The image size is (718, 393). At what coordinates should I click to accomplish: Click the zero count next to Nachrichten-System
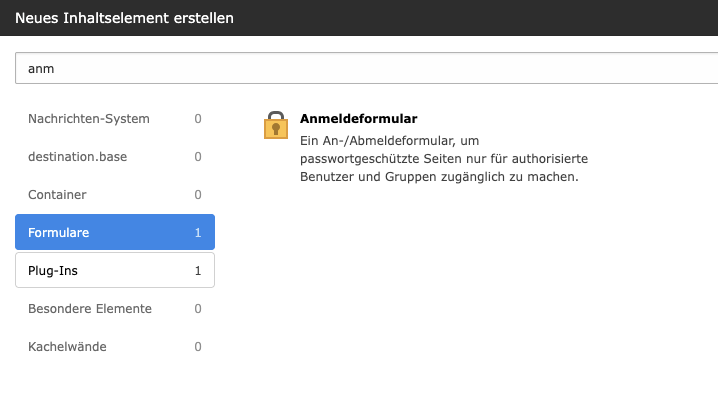pos(198,119)
